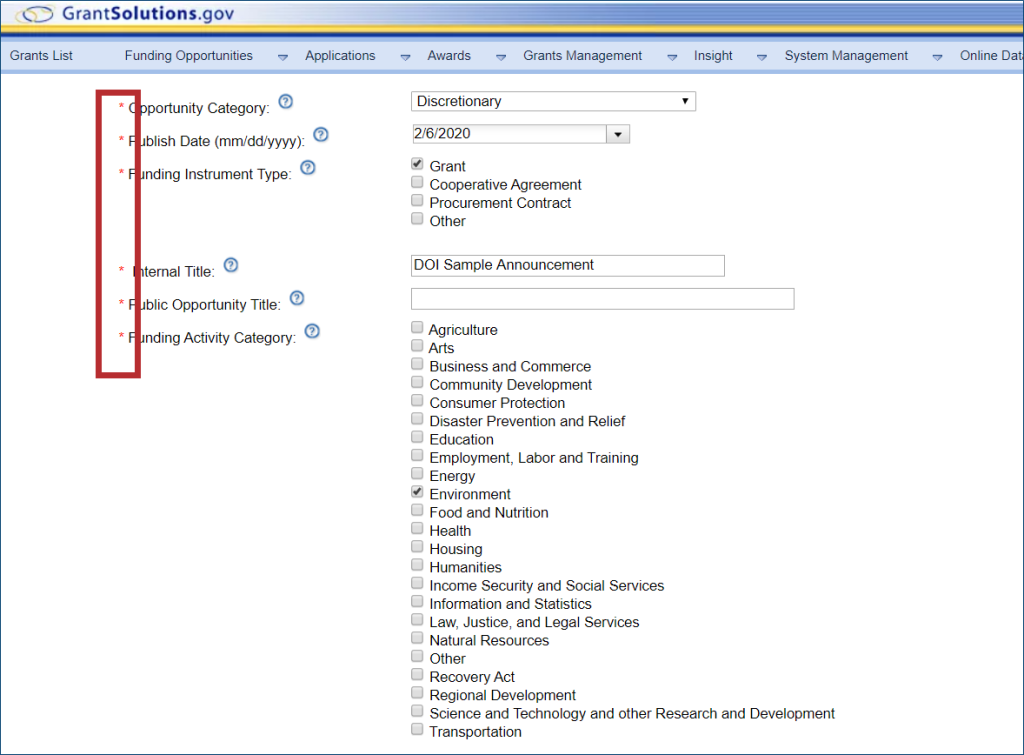
Task: Enable the Cooperative Agreement checkbox
Action: (x=417, y=183)
